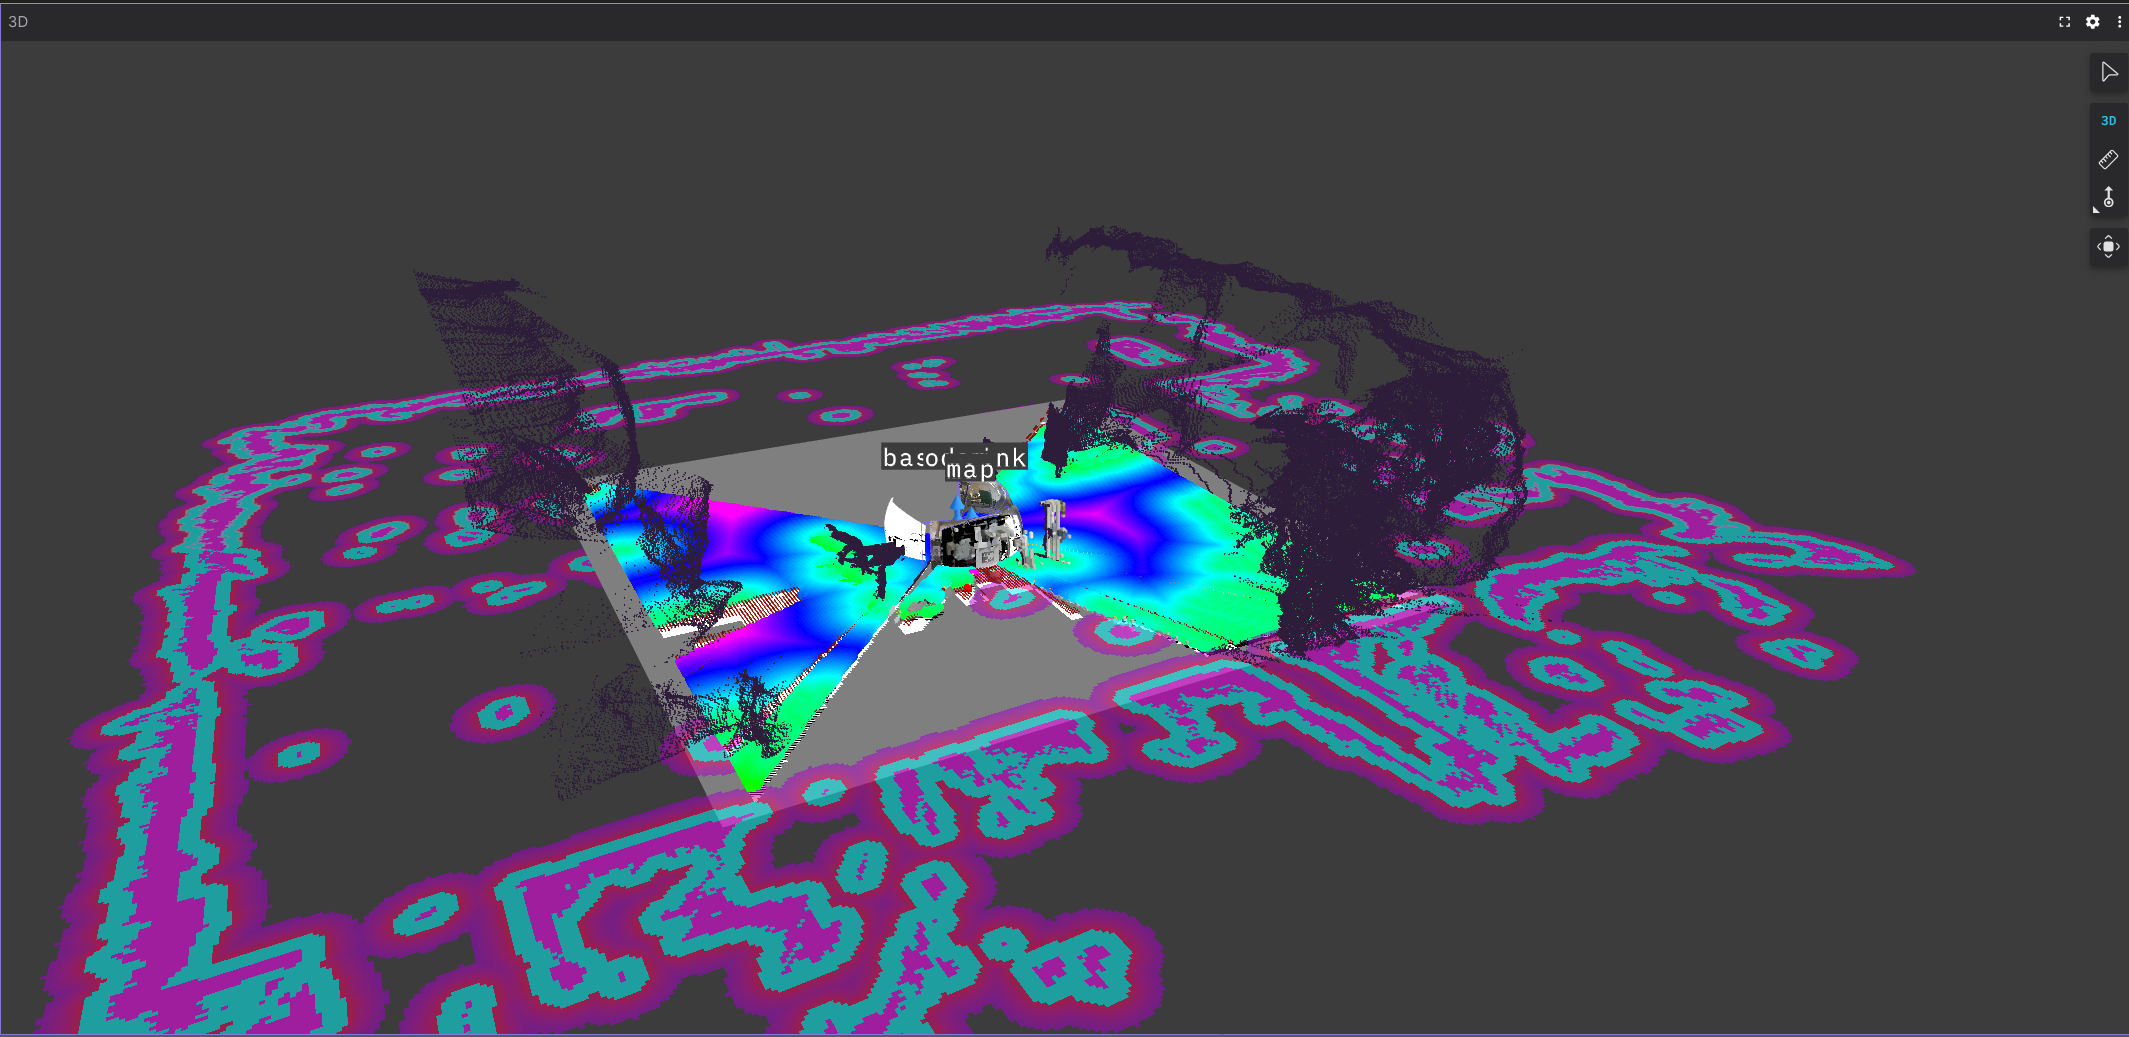Viewport: 2129px width, 1037px height.
Task: Click the measure distance ruler icon
Action: pyautogui.click(x=2108, y=159)
